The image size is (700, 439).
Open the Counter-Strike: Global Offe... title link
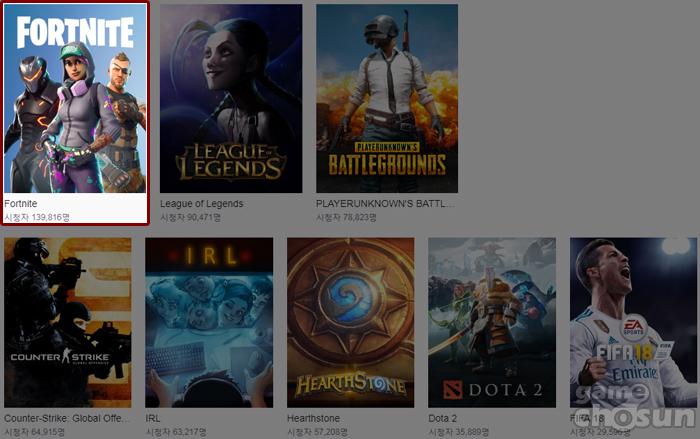tap(67, 419)
